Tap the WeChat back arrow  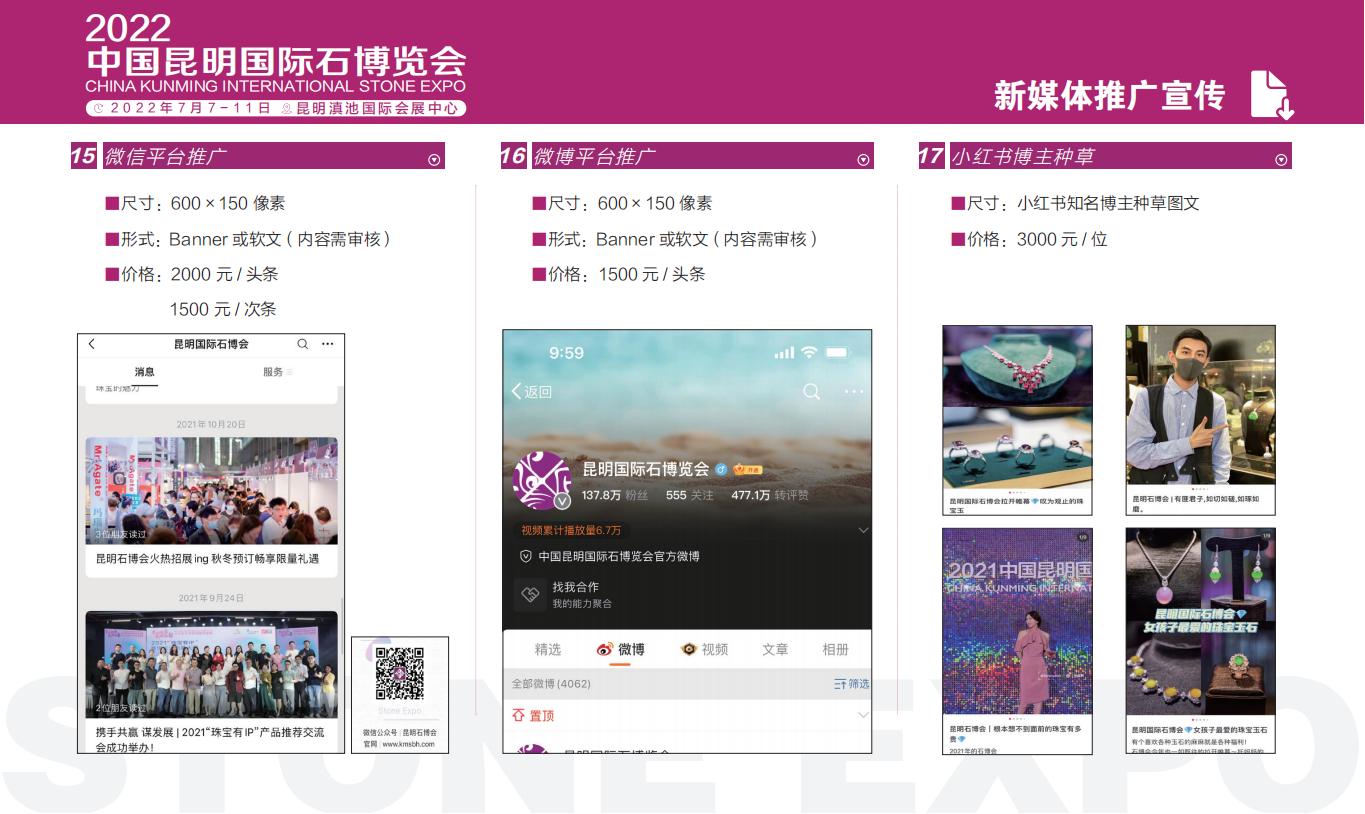click(92, 344)
